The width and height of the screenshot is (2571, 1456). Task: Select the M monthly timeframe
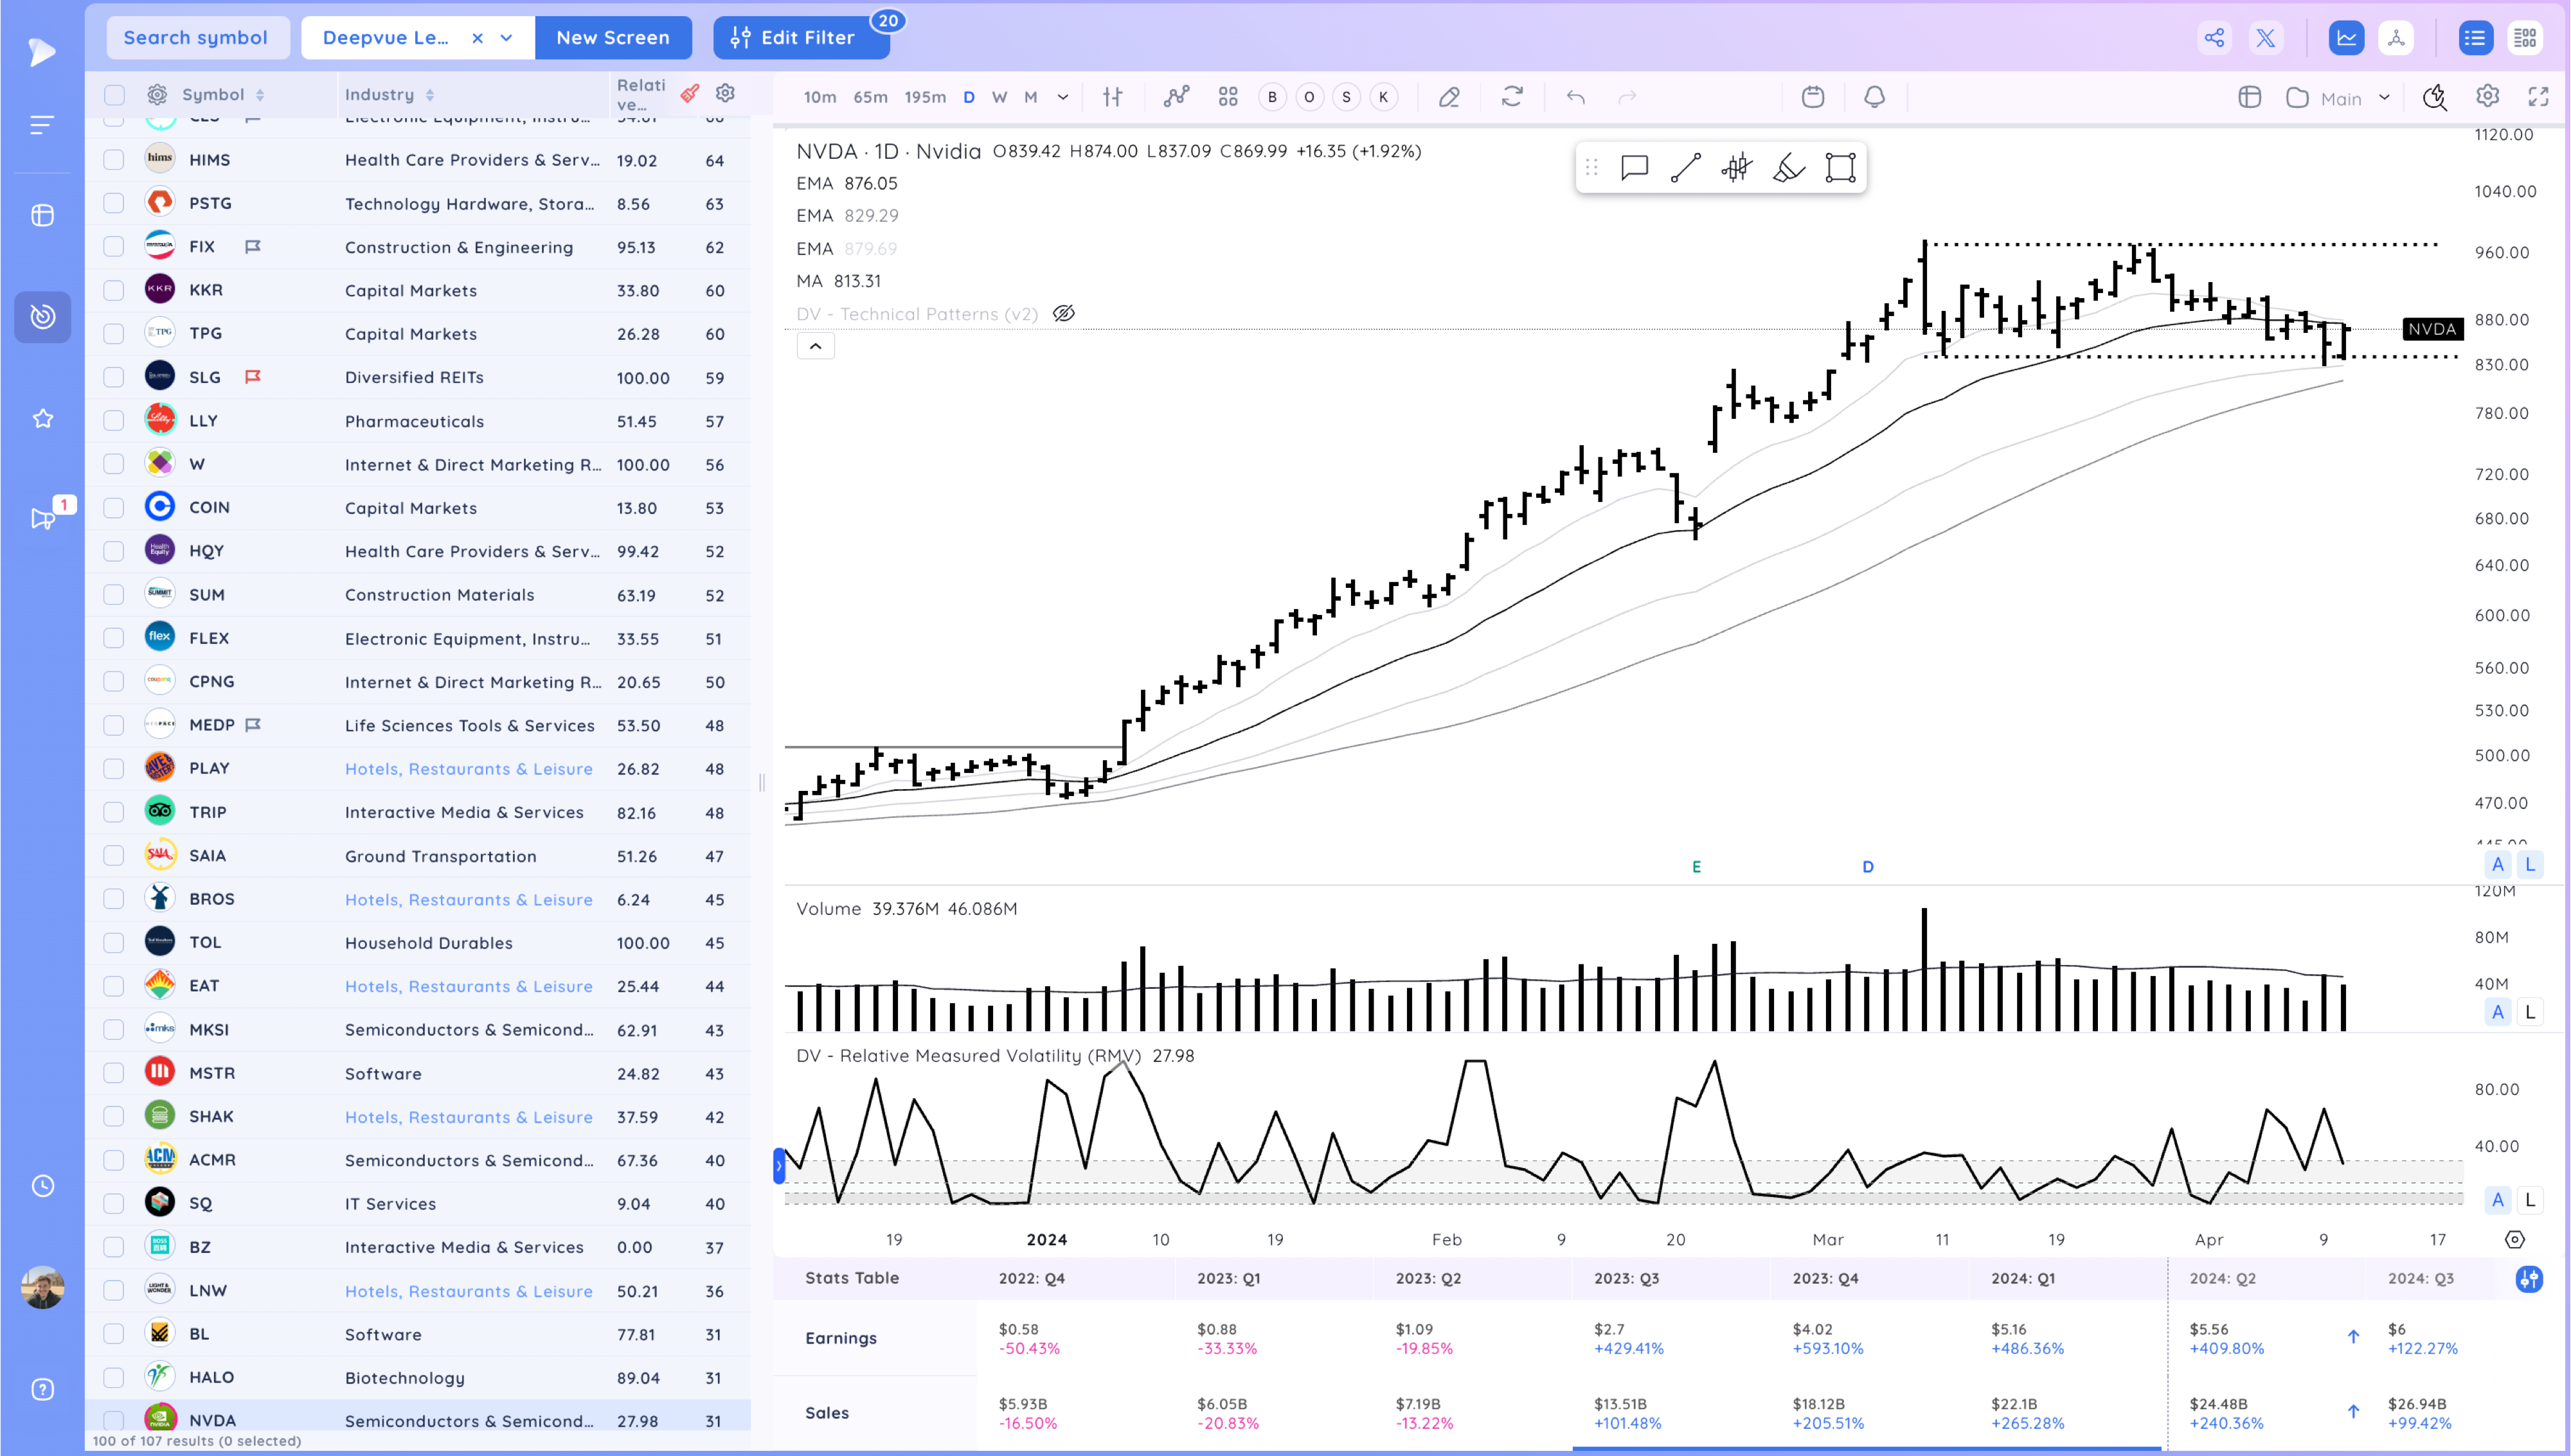(x=1030, y=97)
